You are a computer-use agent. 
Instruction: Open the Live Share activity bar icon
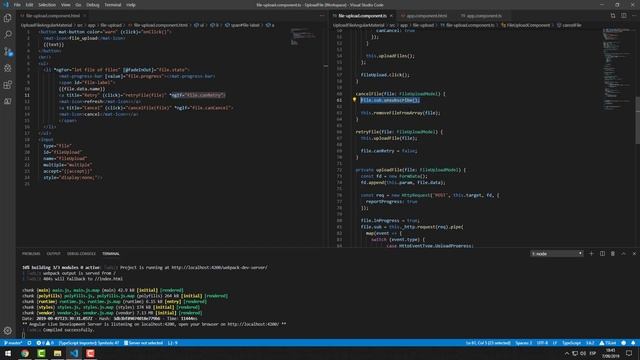pos(8,101)
